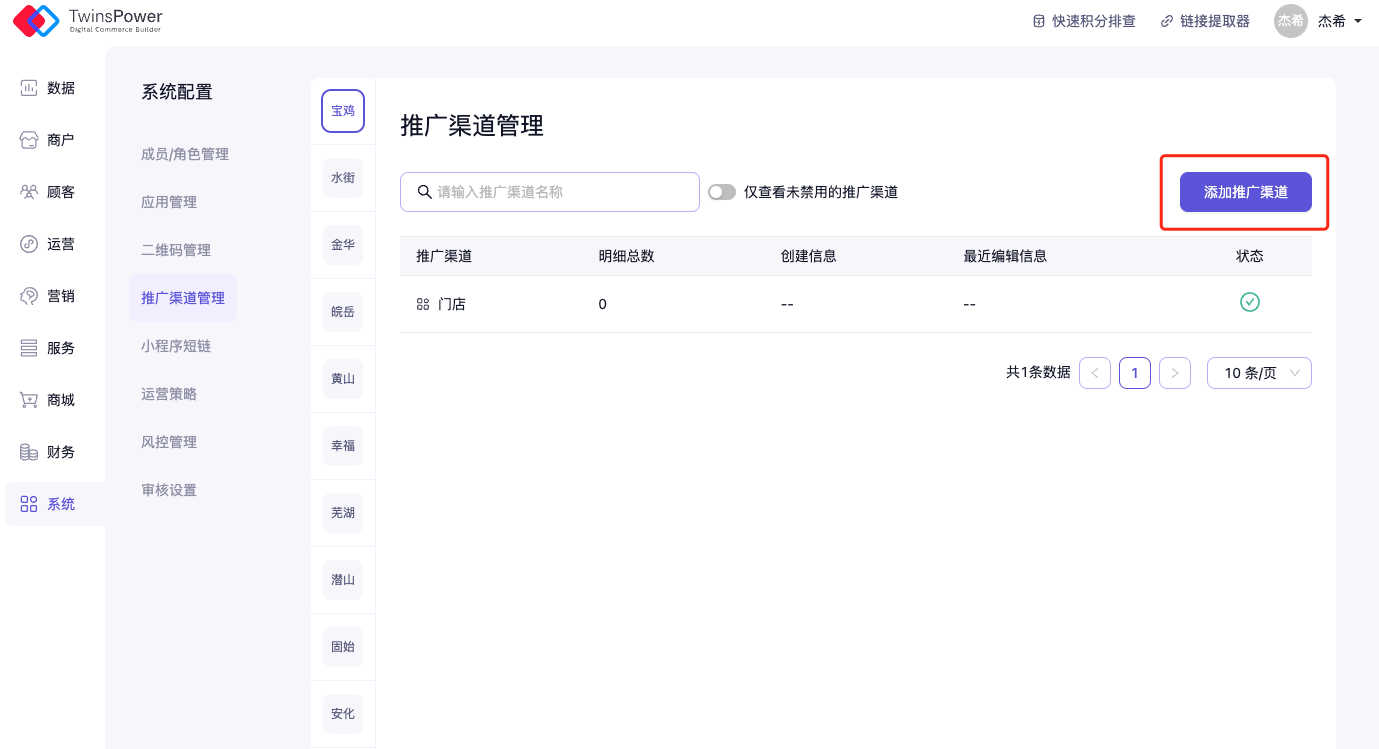The width and height of the screenshot is (1379, 749).
Task: Click the 添加推广渠道 button
Action: coord(1245,192)
